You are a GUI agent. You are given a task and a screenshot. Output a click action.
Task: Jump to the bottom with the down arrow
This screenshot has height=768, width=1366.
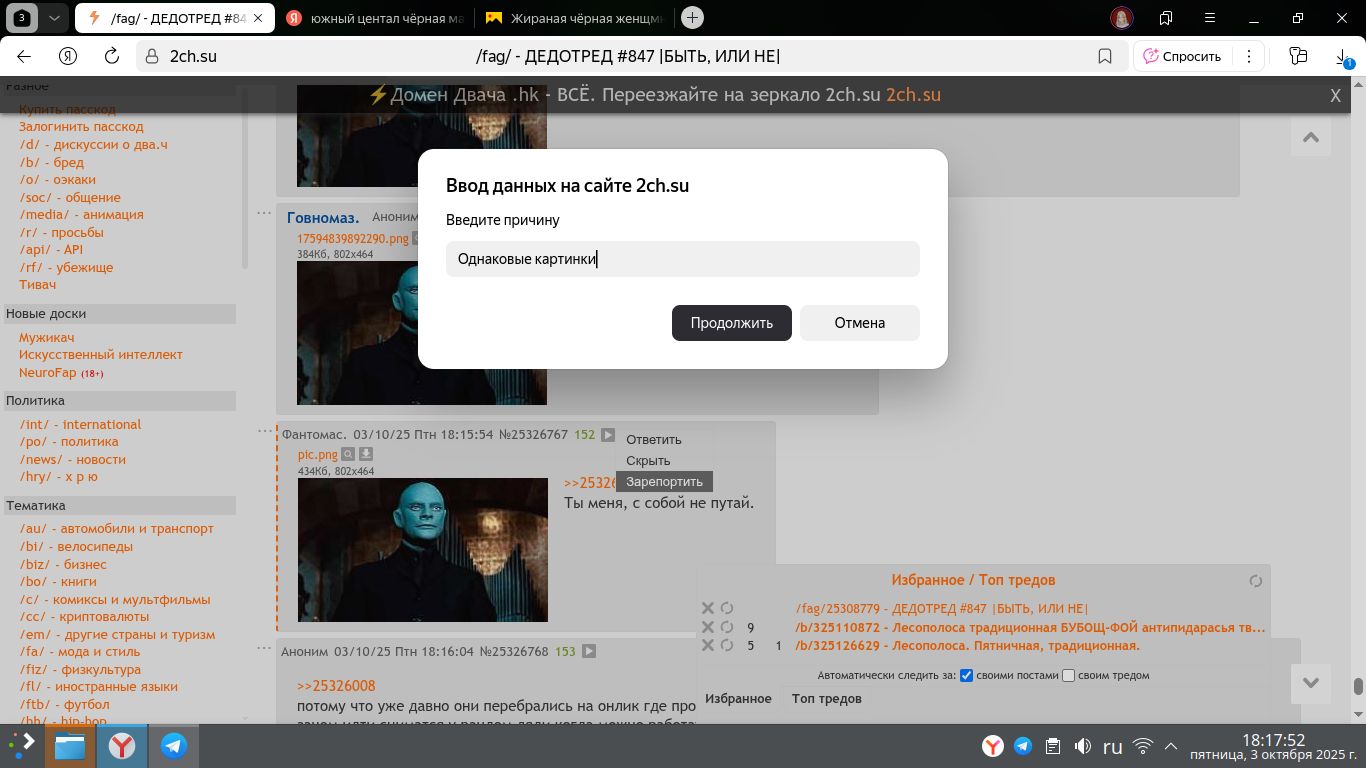[1311, 684]
